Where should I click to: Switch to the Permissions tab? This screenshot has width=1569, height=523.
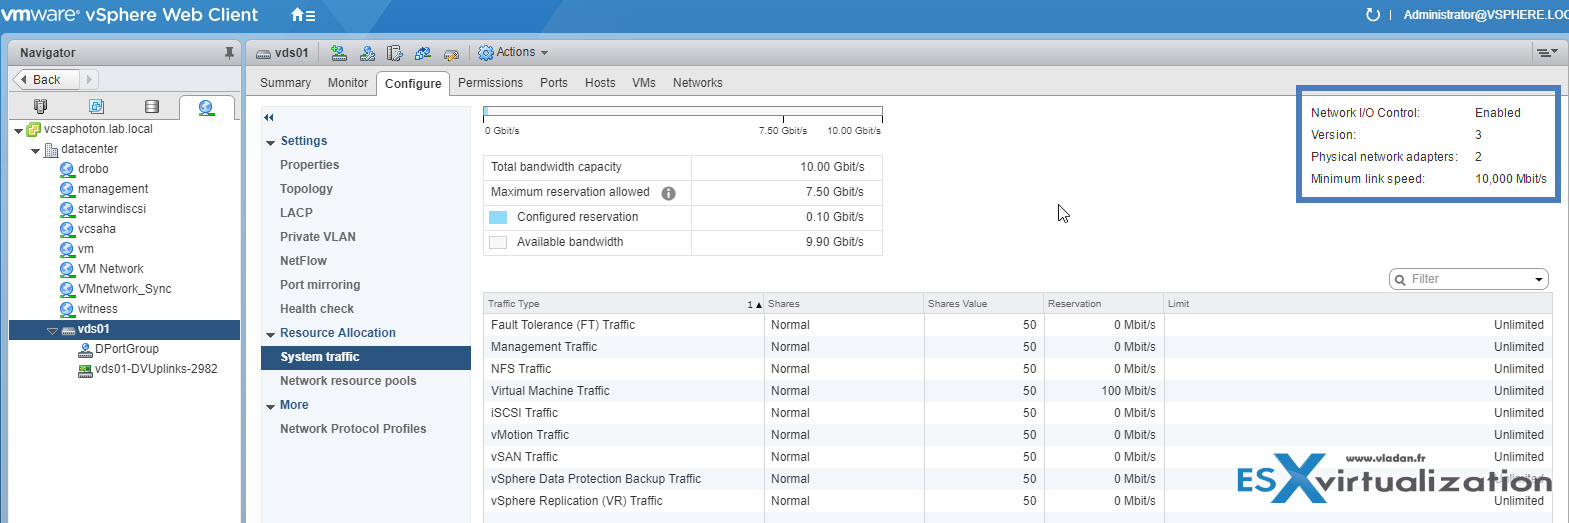(490, 83)
